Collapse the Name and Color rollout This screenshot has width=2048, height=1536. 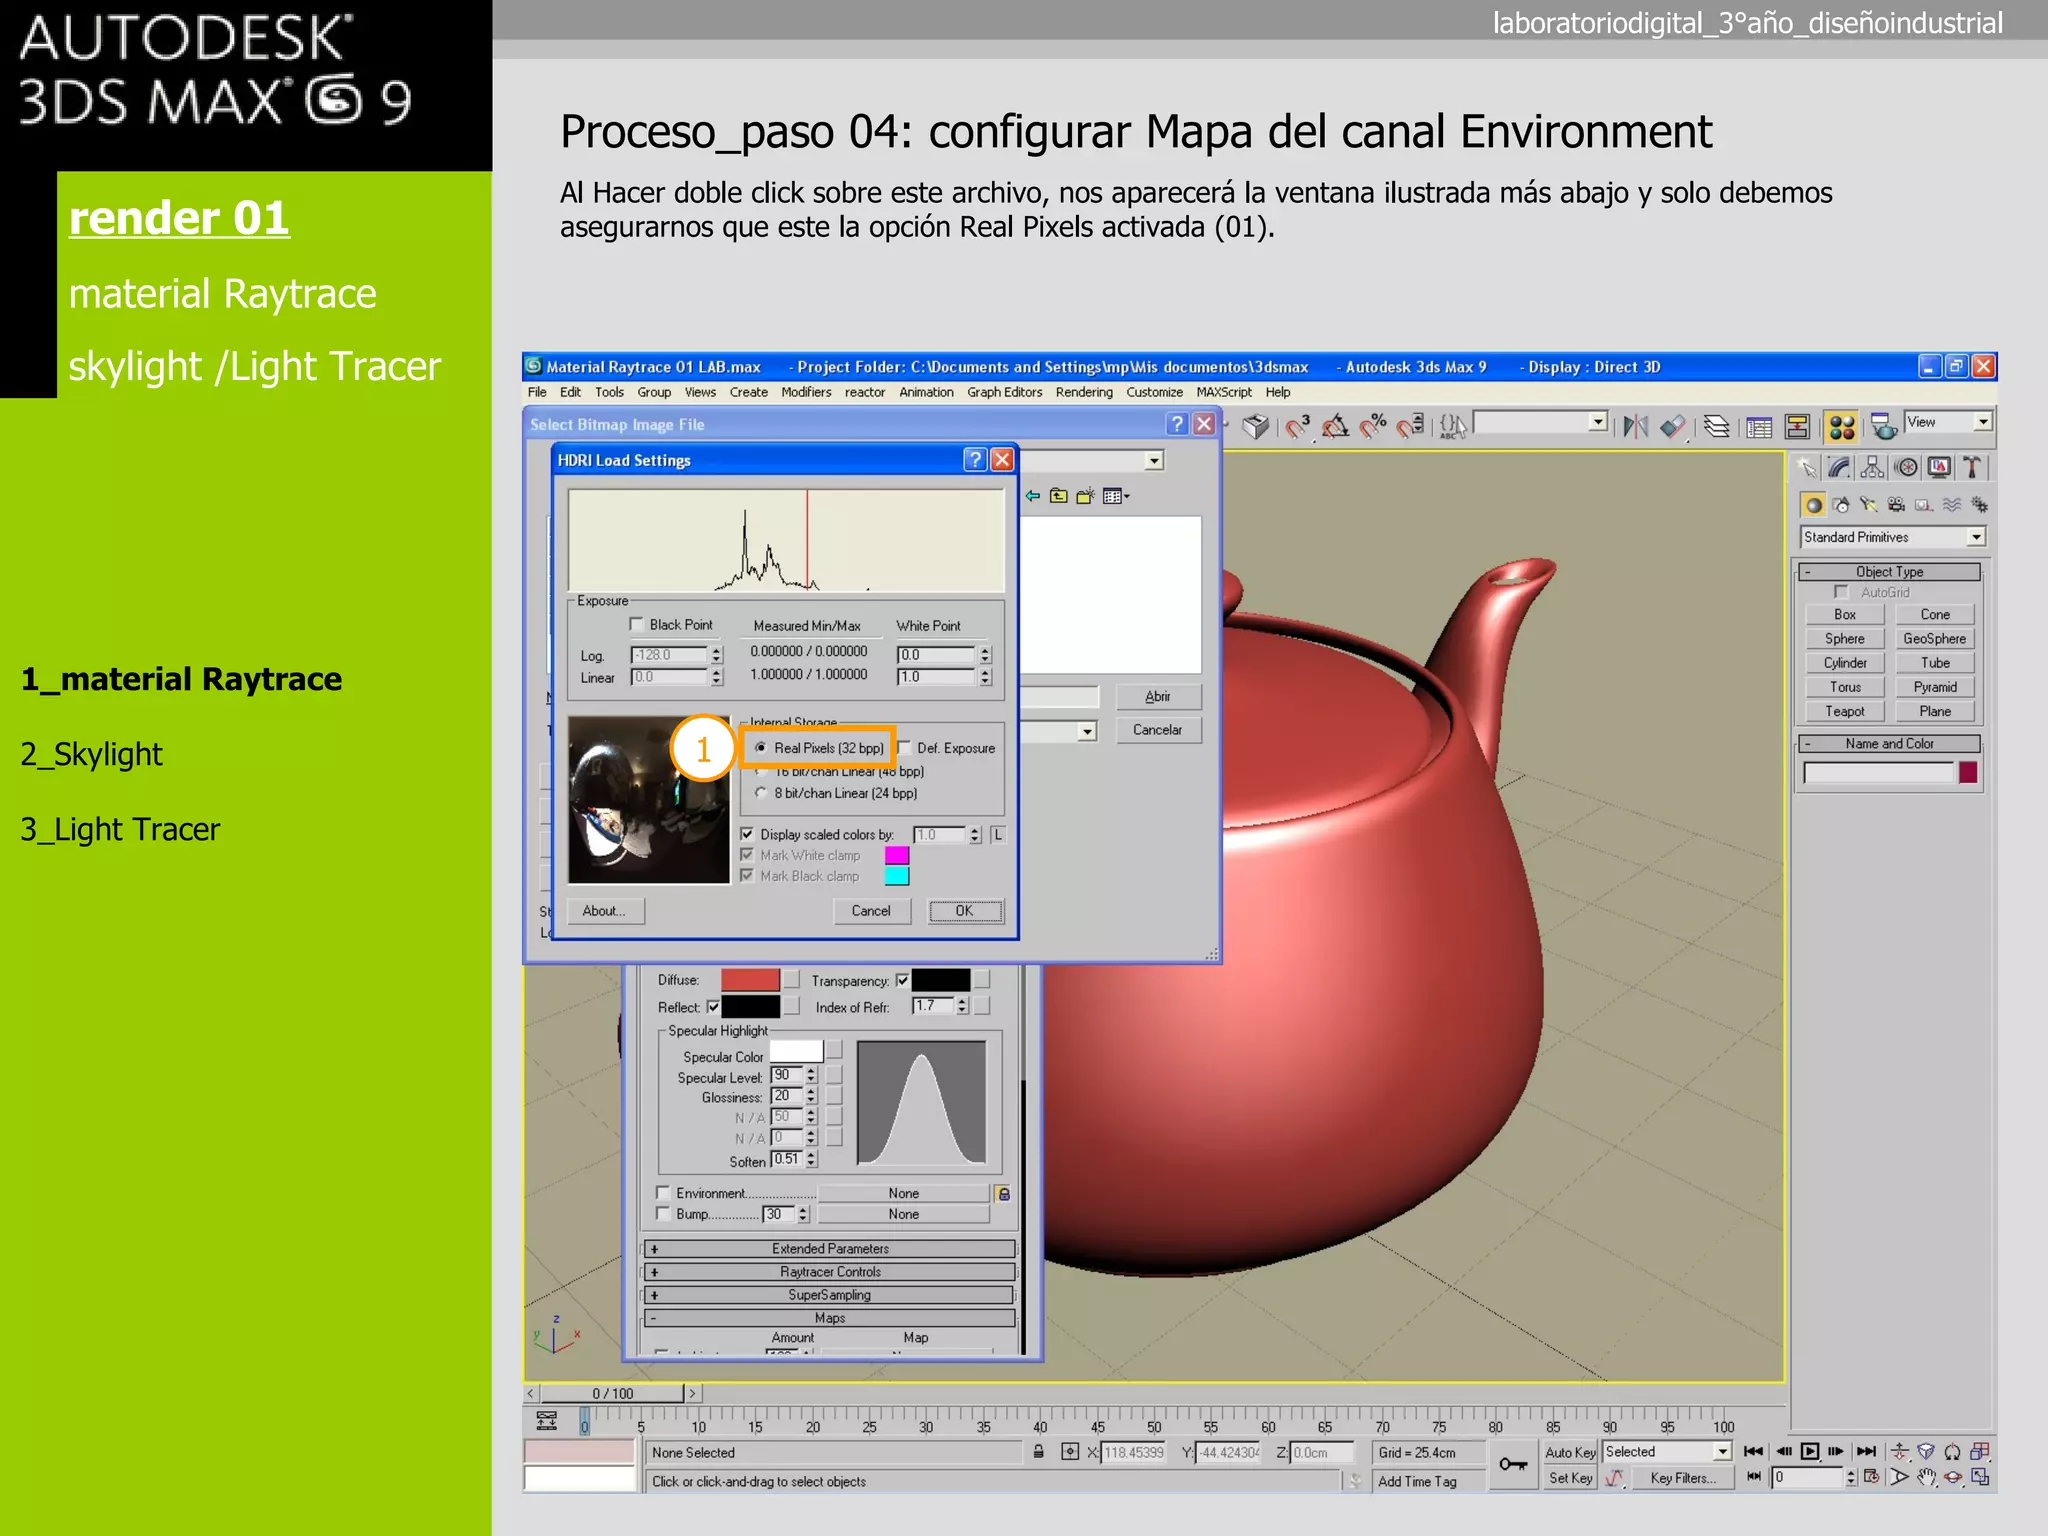pos(1889,744)
